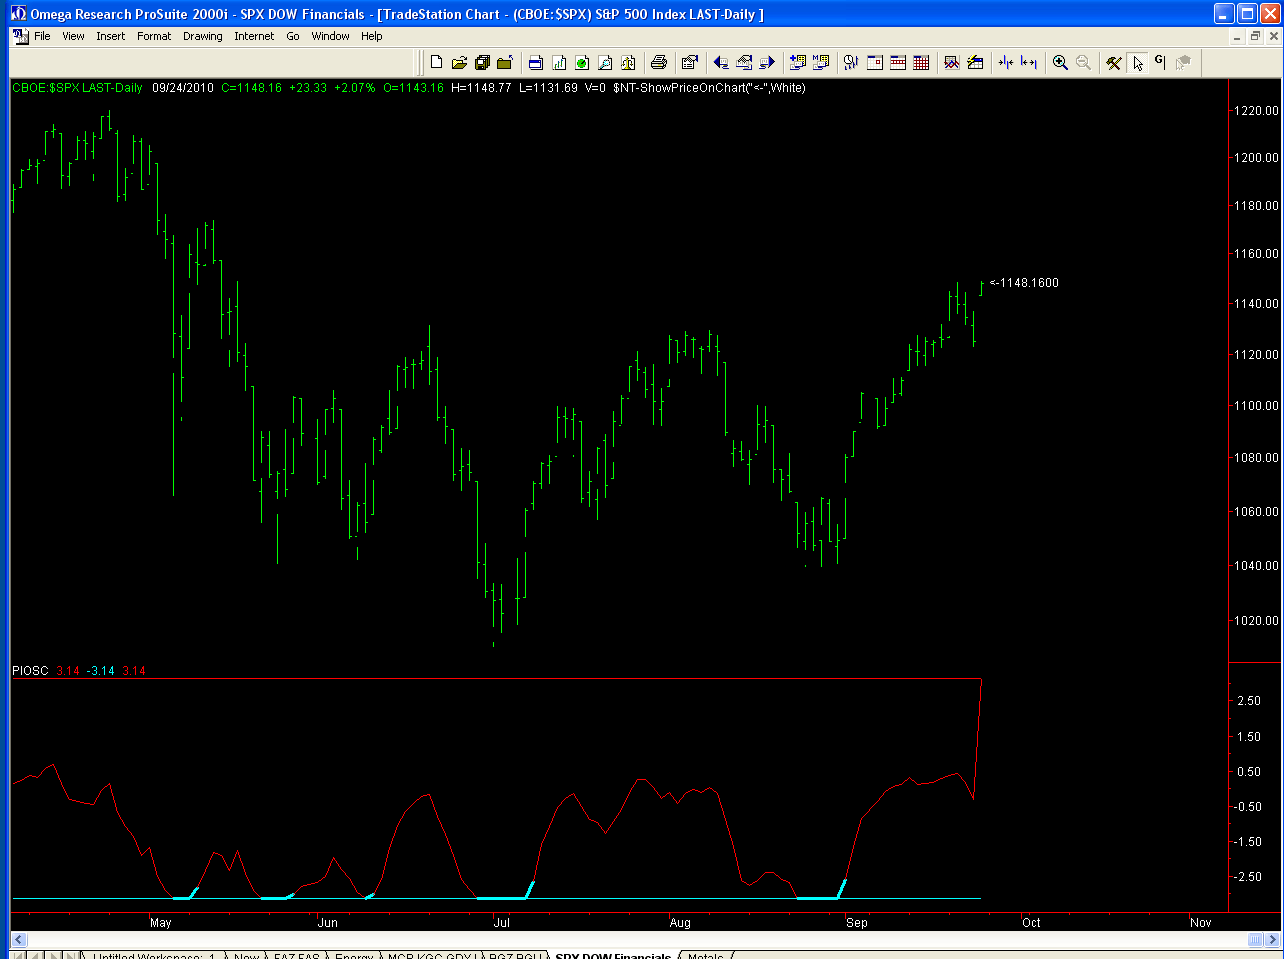
Task: Click the hammer drawing tools icon
Action: tap(1114, 62)
